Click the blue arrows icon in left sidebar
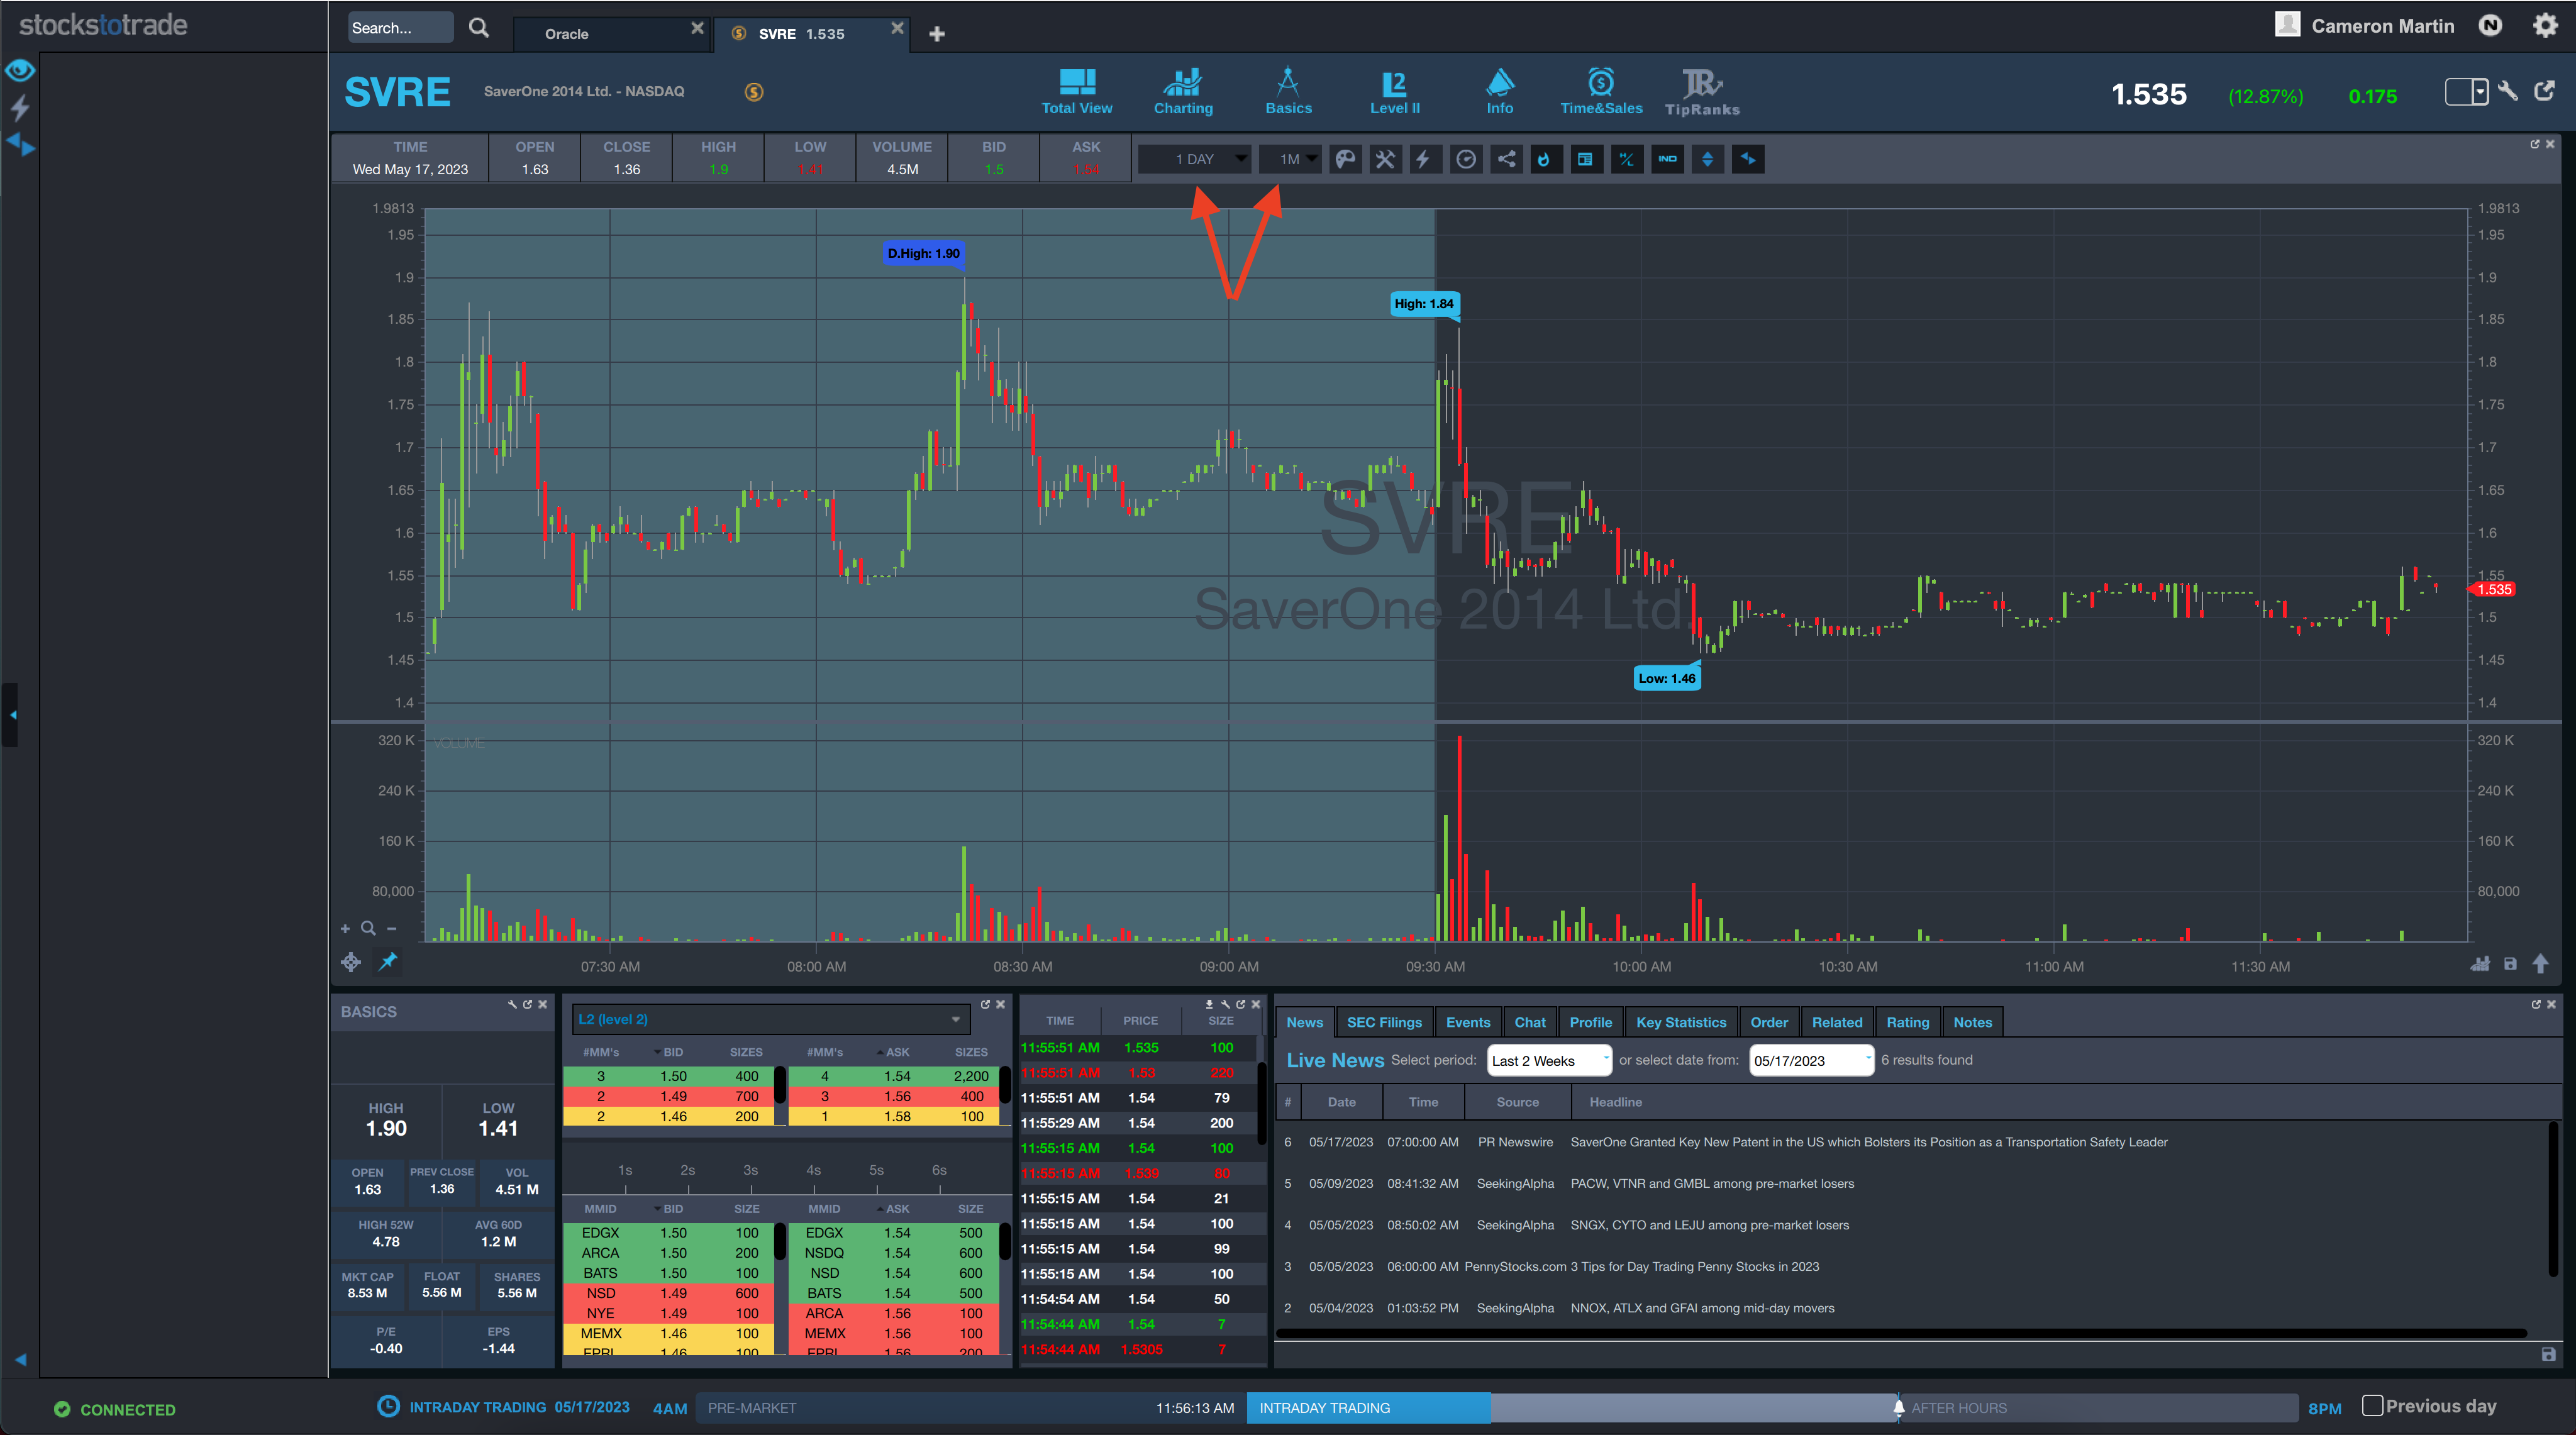 [x=21, y=145]
